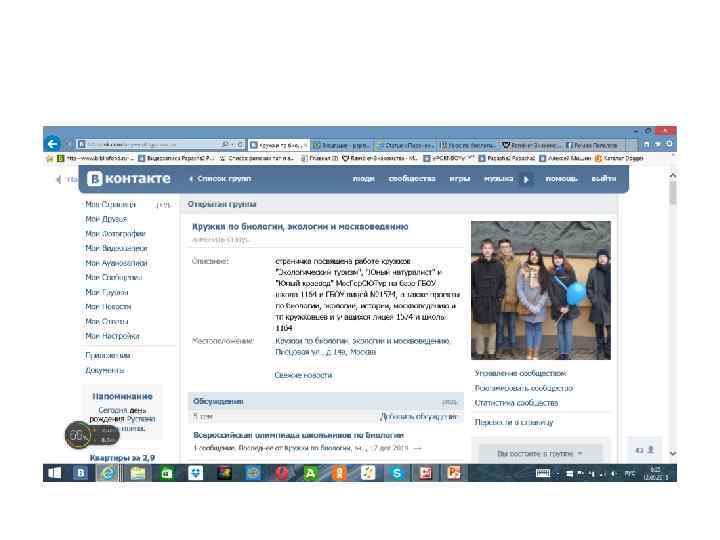Viewport: 720px width, 540px height.
Task: Click the favorites bar star icon
Action: coord(50,158)
